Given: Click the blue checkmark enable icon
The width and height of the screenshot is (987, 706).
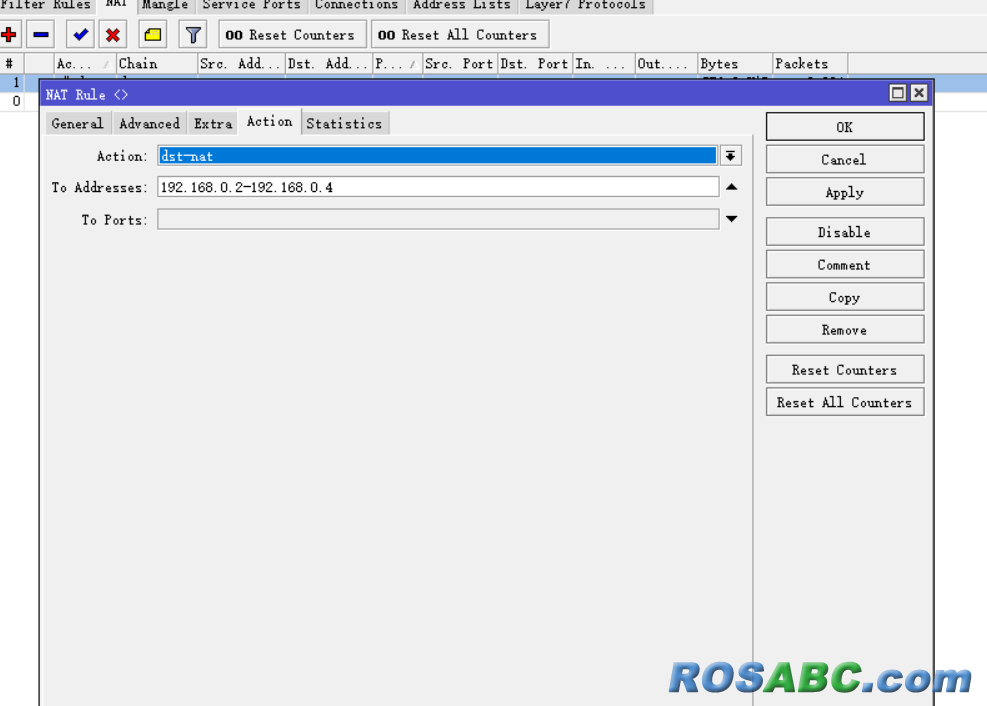Looking at the screenshot, I should coord(81,35).
